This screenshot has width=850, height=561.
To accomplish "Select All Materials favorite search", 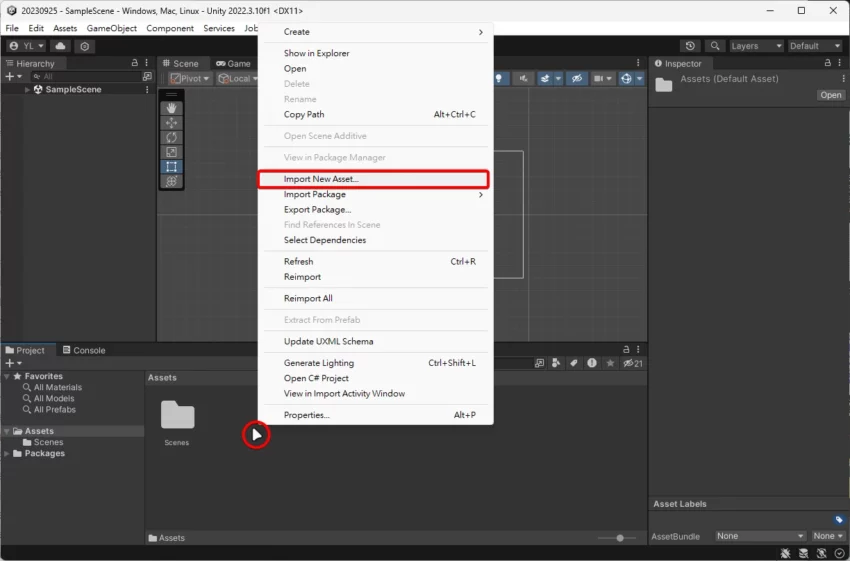I will coord(57,388).
